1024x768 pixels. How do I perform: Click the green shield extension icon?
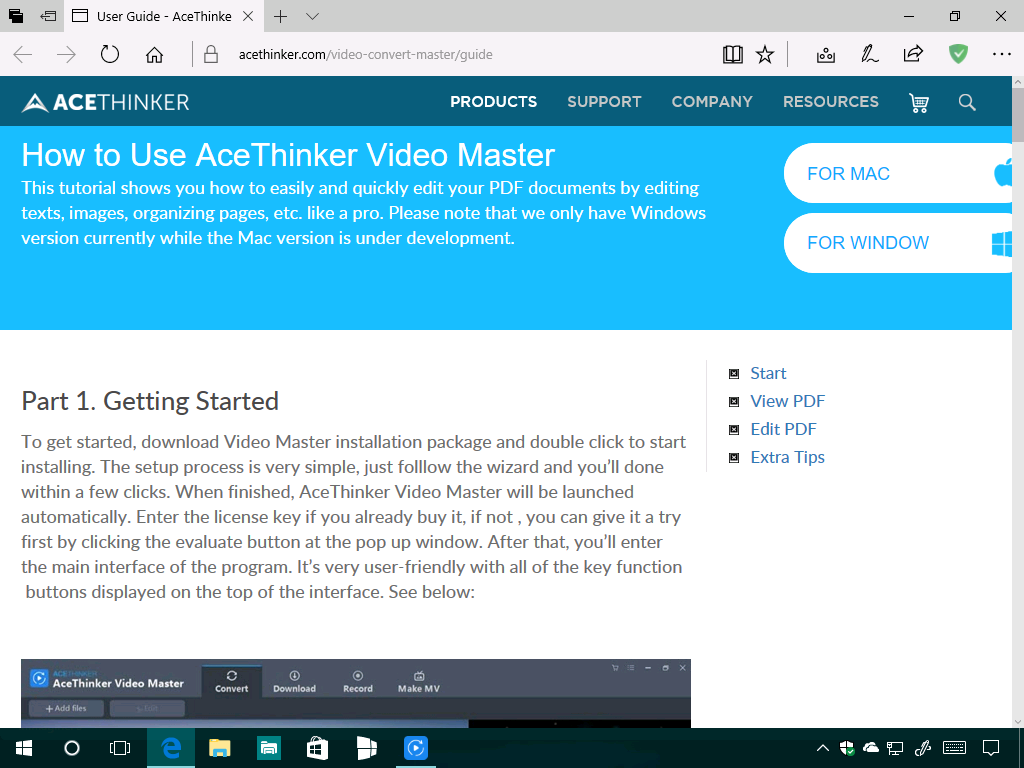point(958,54)
